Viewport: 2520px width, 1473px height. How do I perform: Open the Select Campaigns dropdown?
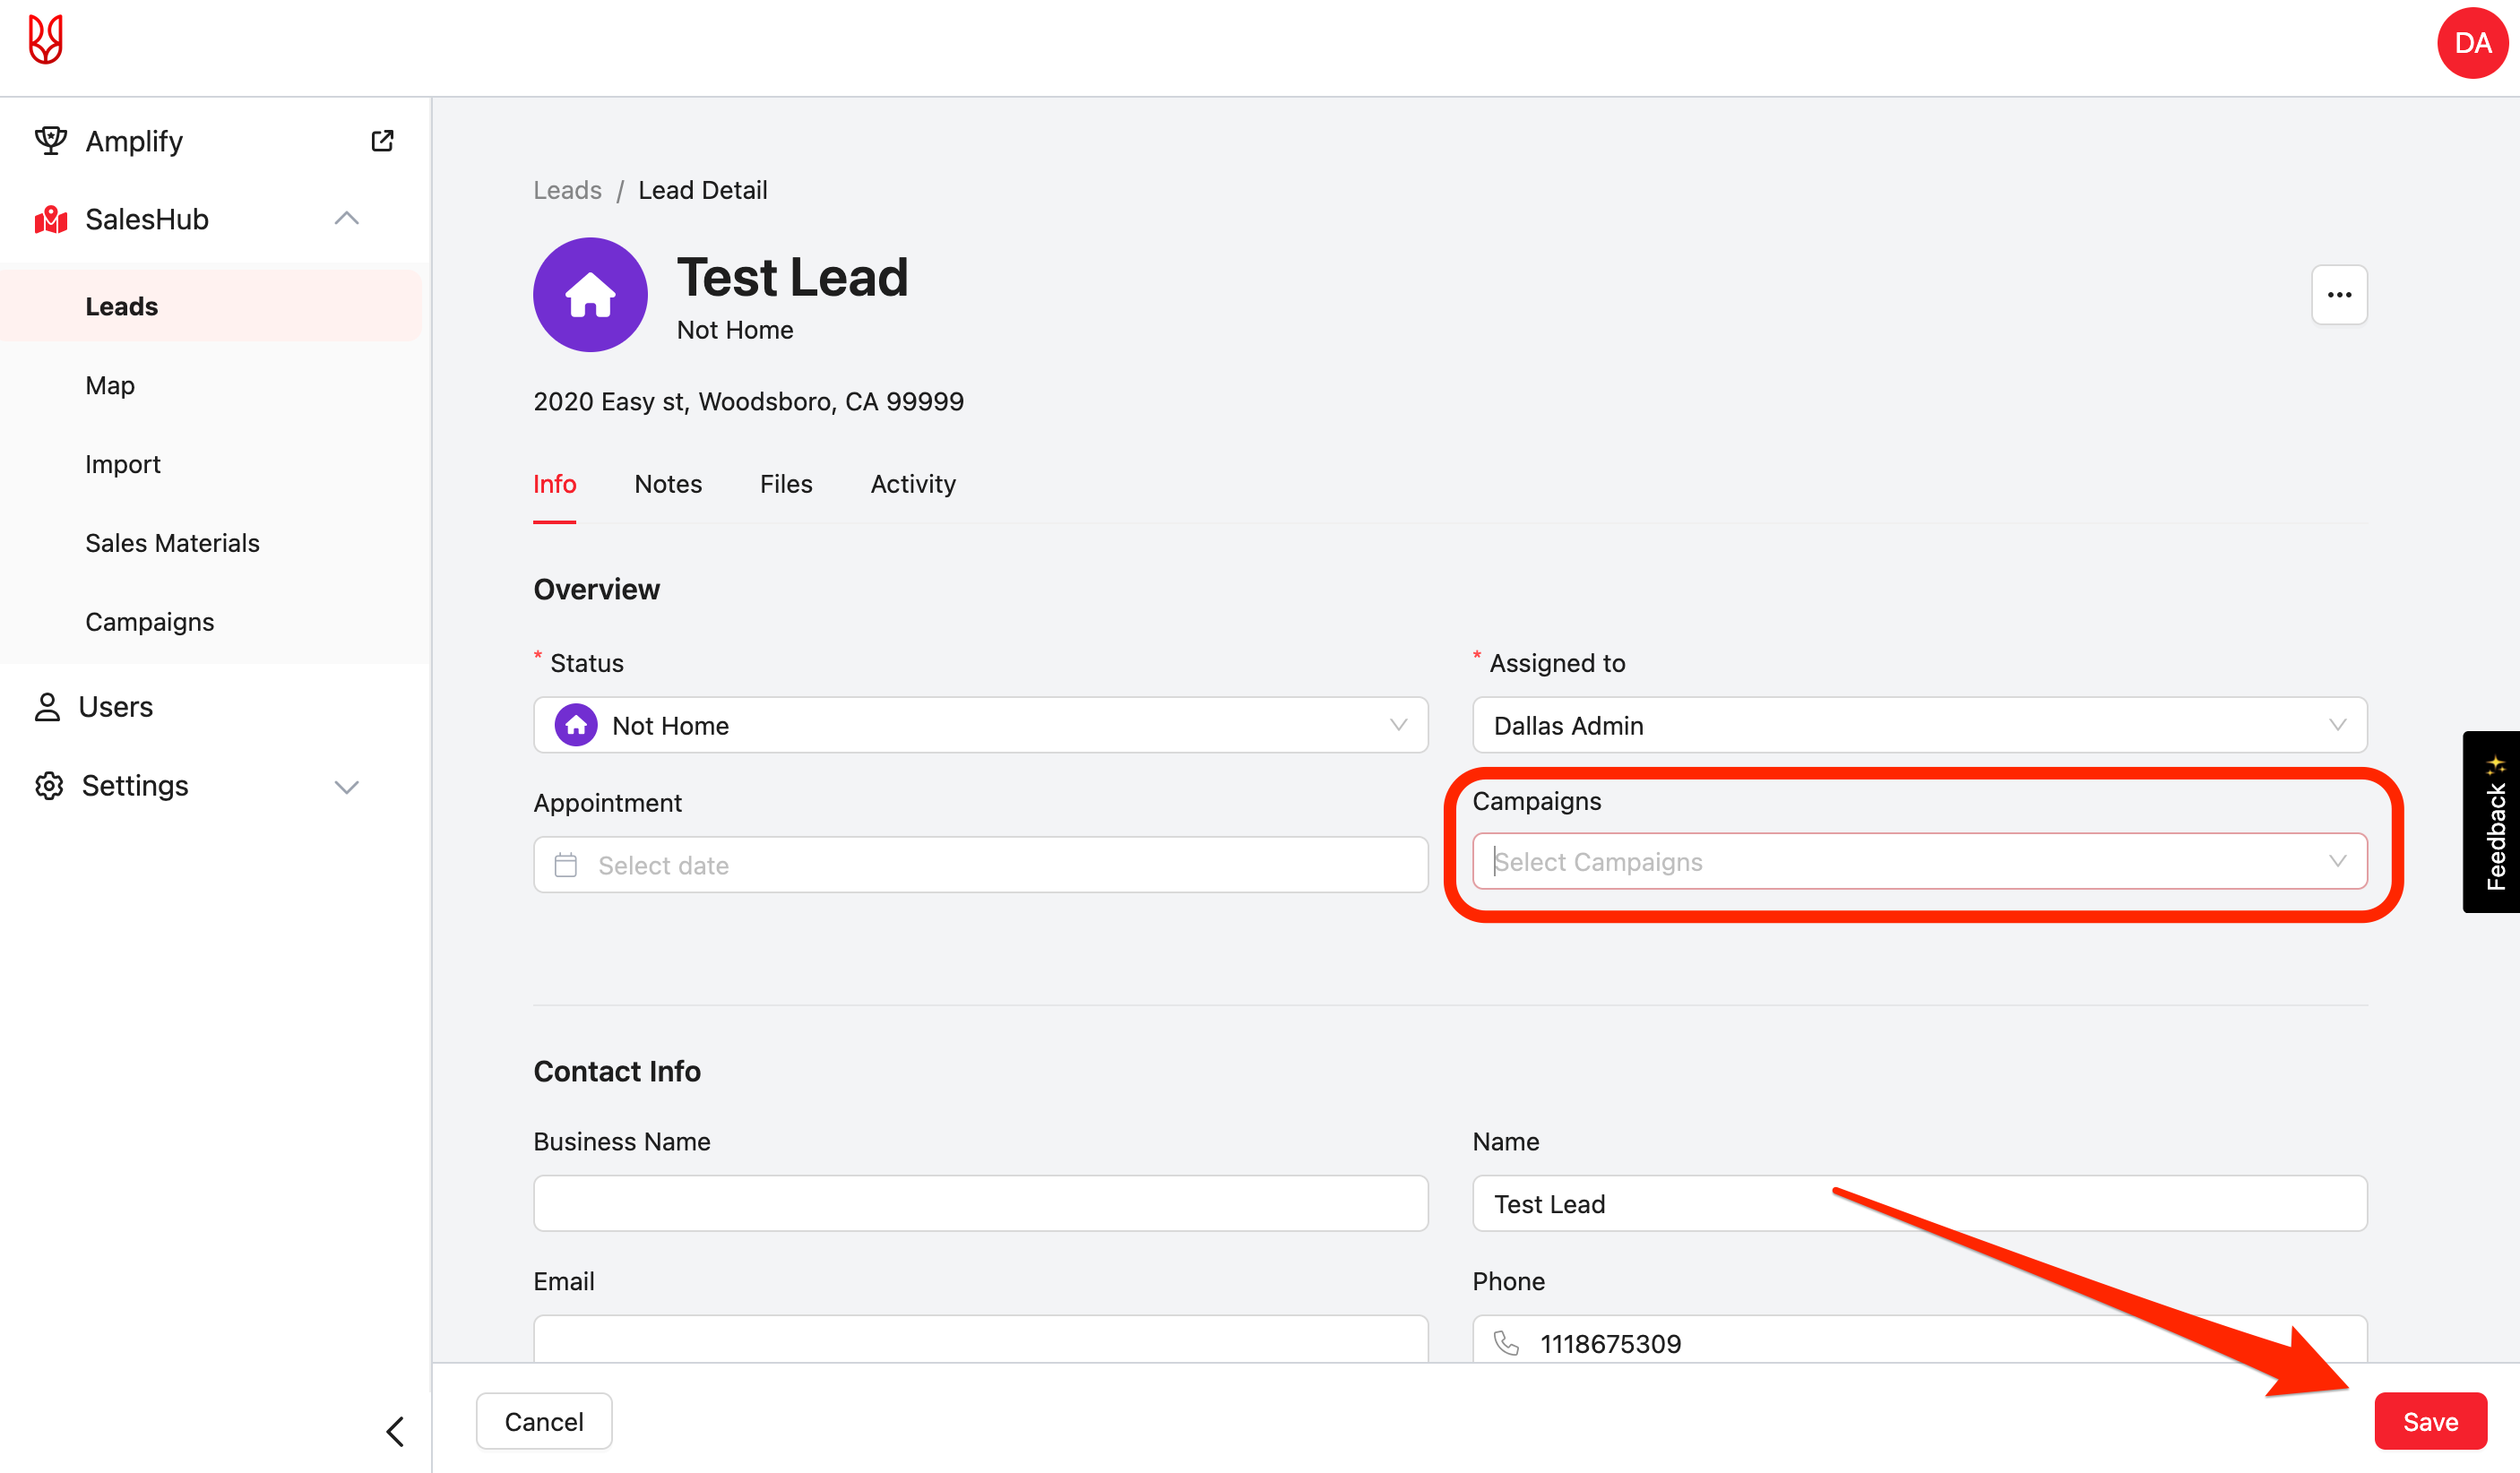tap(1918, 862)
